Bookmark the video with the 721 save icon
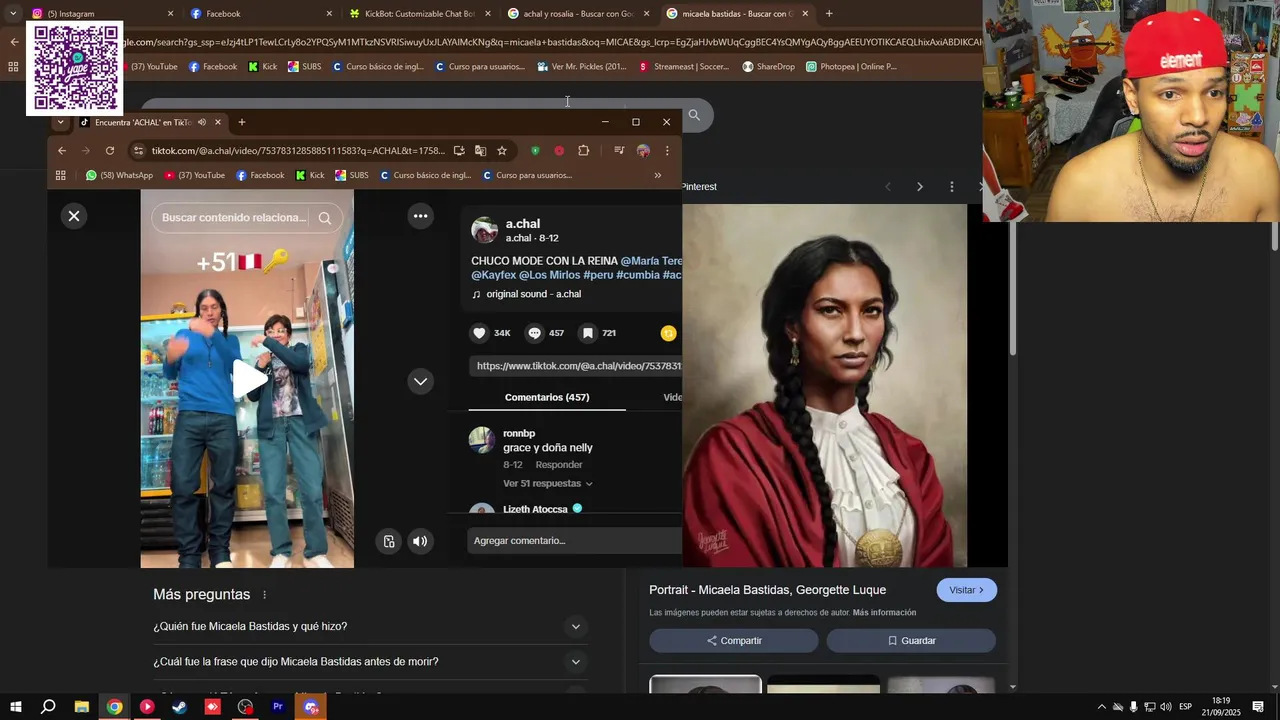This screenshot has height=720, width=1280. point(588,333)
